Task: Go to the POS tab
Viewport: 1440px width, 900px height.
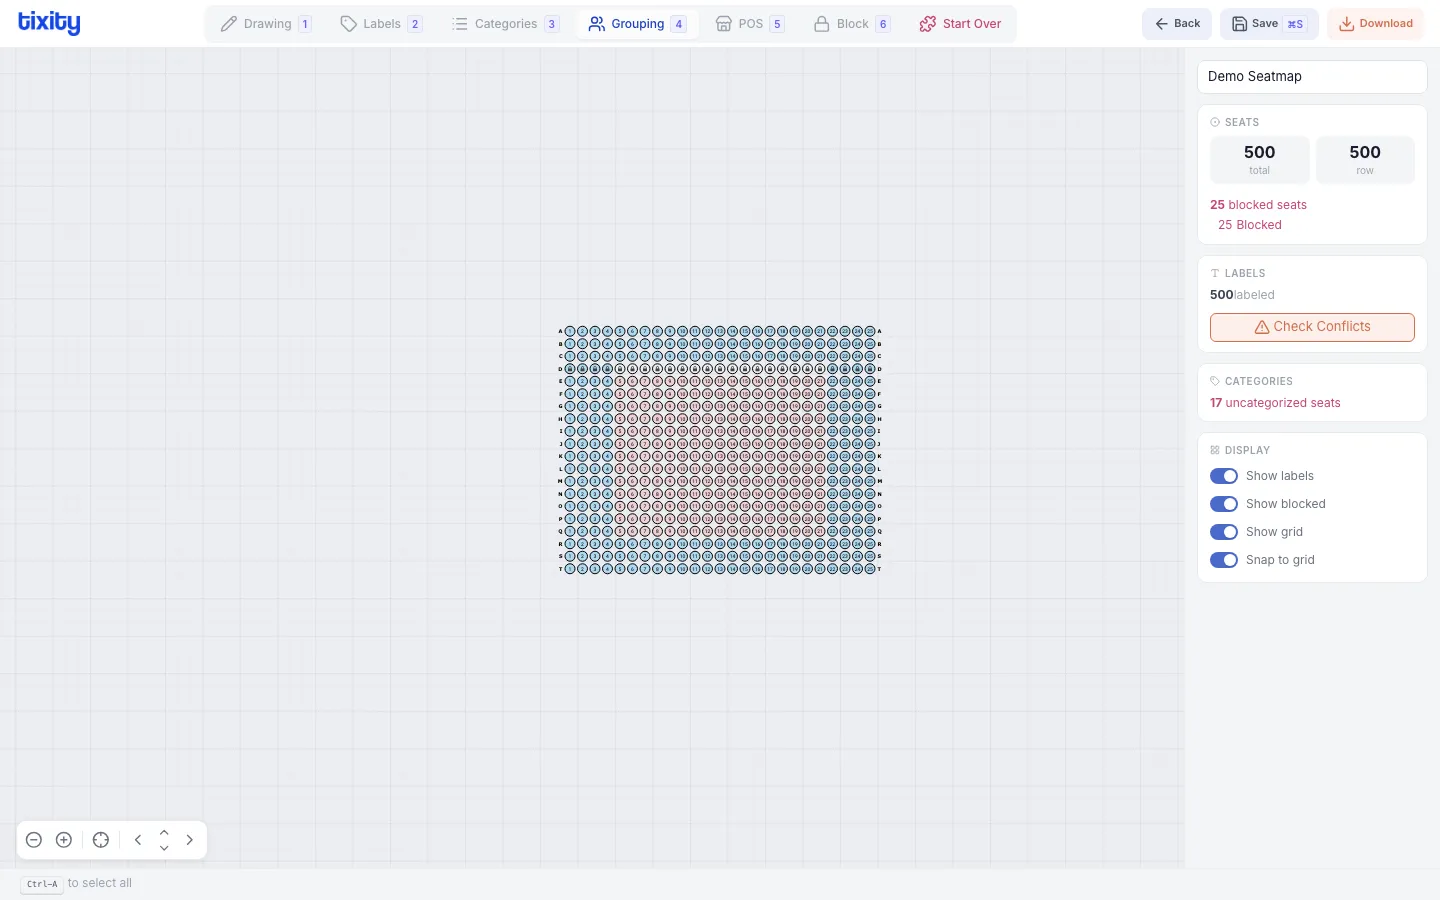Action: (749, 24)
